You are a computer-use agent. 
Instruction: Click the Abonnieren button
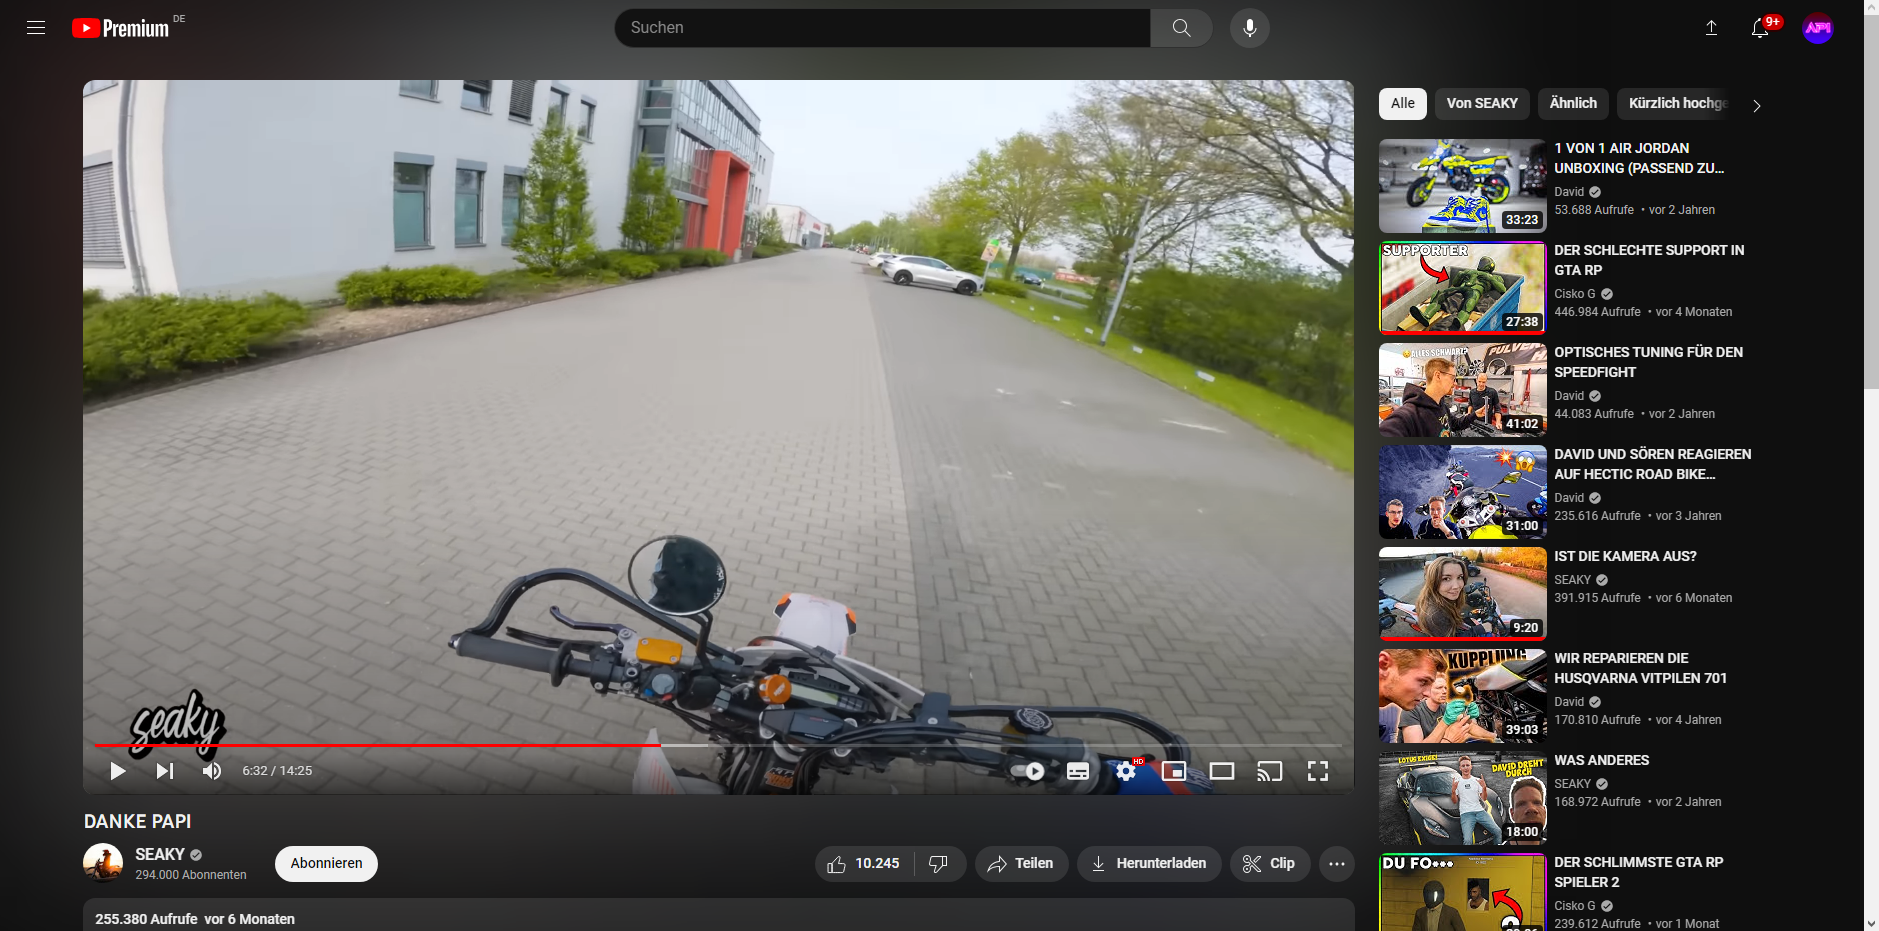click(326, 864)
